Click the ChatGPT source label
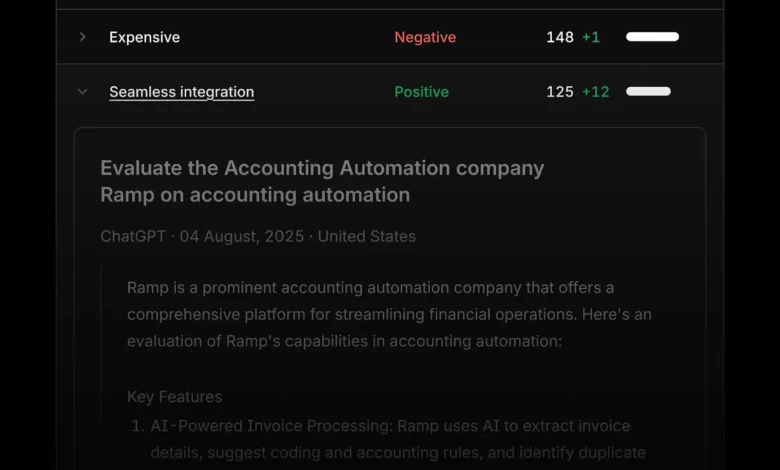This screenshot has height=470, width=780. [133, 237]
